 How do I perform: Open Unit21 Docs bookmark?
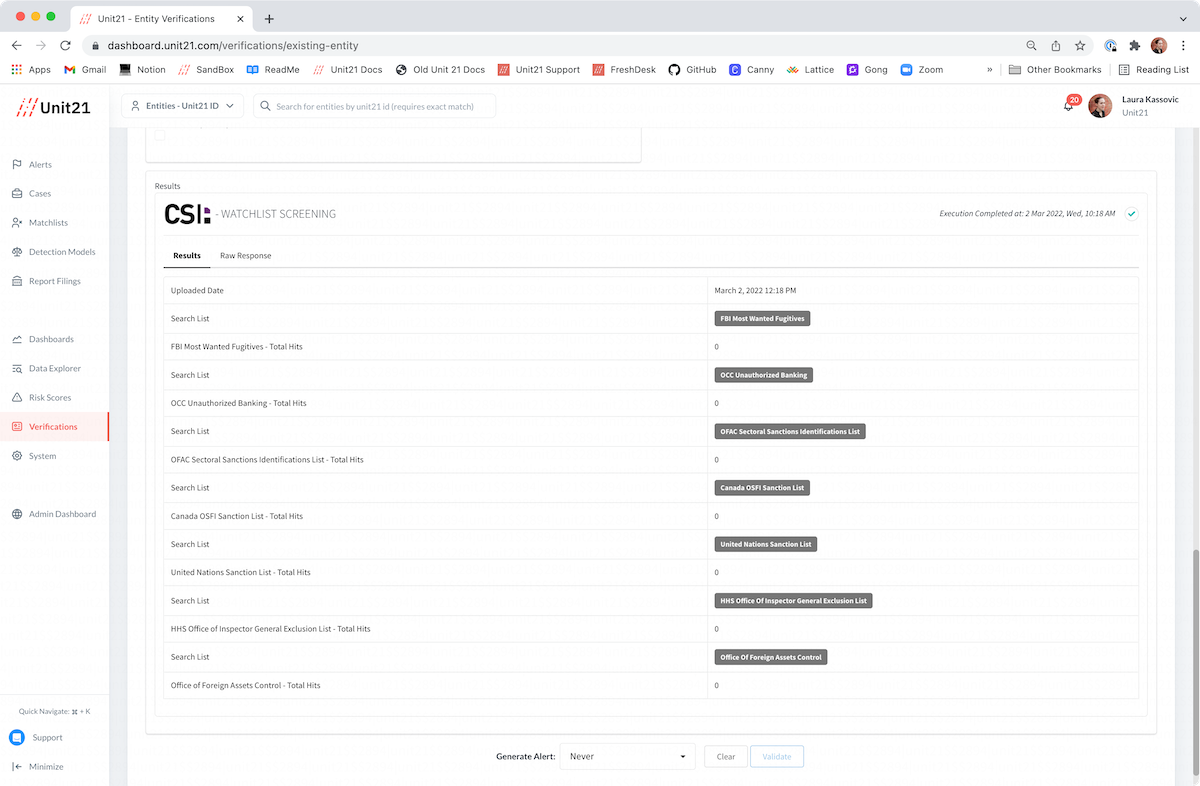[x=347, y=70]
